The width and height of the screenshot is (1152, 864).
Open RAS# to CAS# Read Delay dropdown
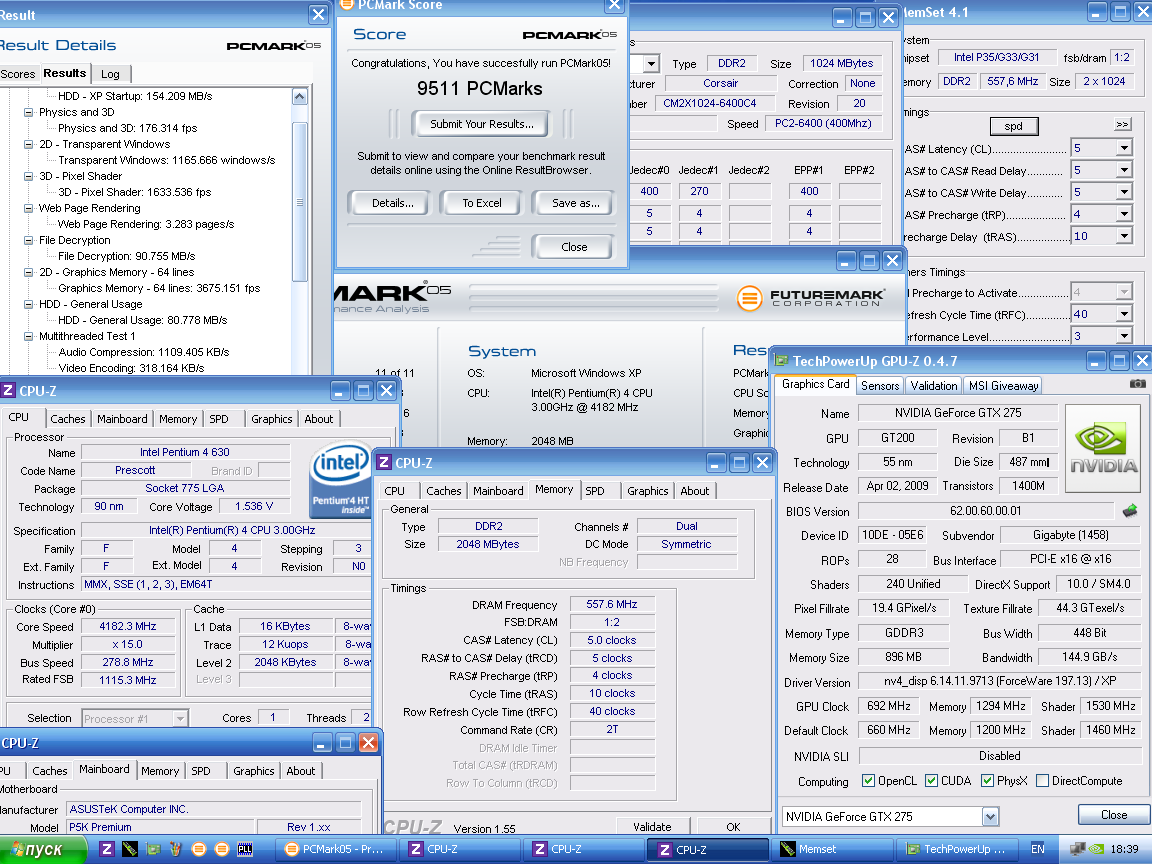pyautogui.click(x=1124, y=170)
